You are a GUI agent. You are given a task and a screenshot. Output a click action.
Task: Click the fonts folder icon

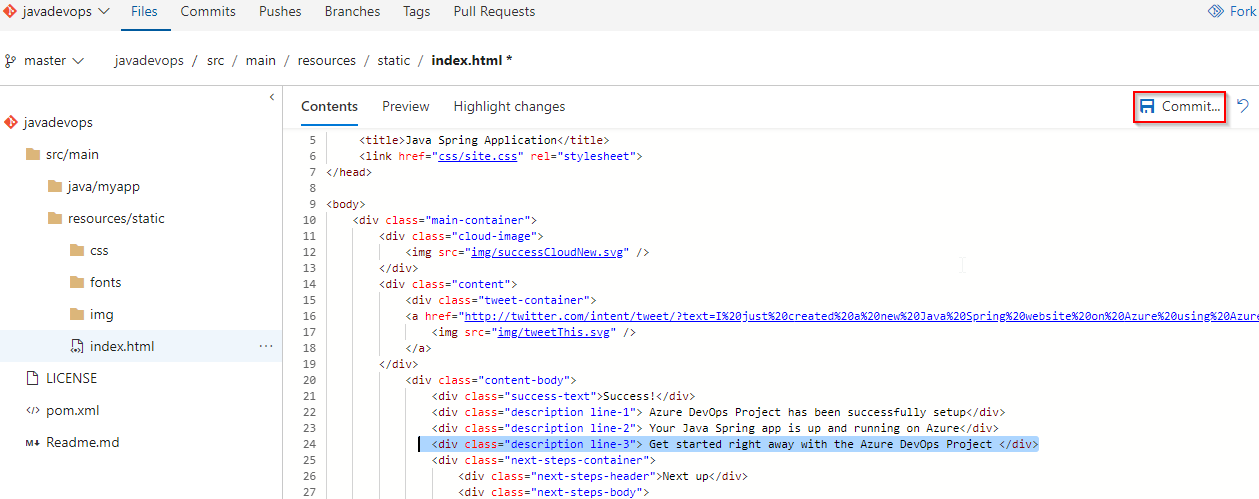pos(77,282)
